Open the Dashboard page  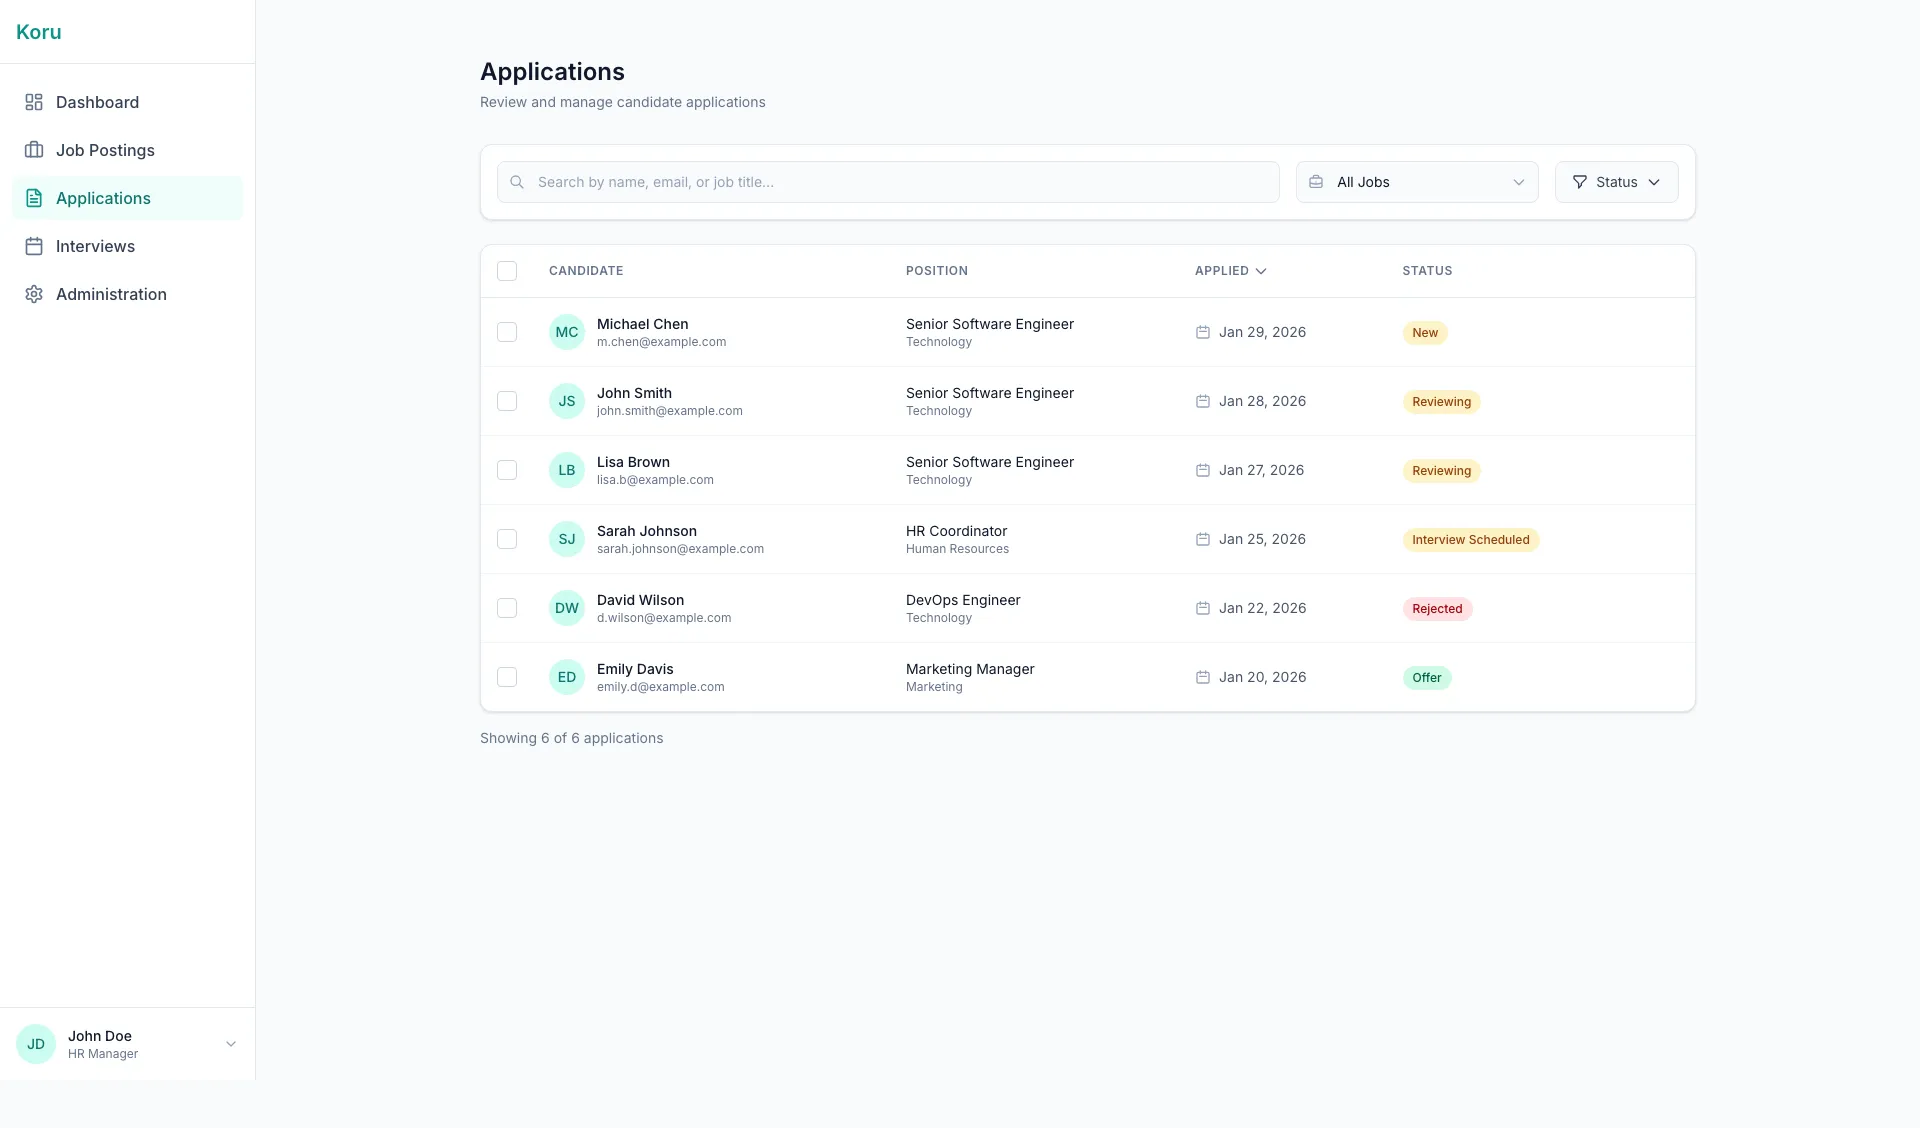(127, 102)
